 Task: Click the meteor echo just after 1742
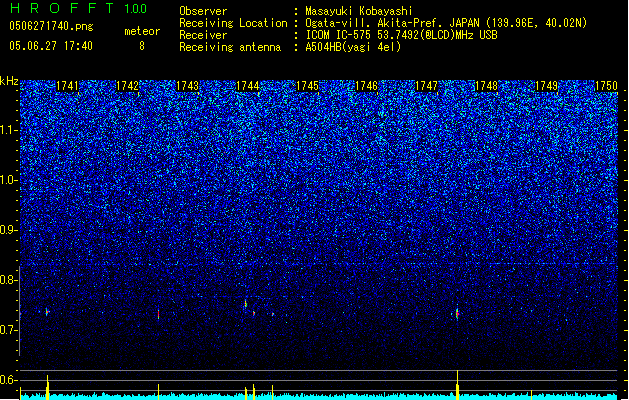(158, 315)
